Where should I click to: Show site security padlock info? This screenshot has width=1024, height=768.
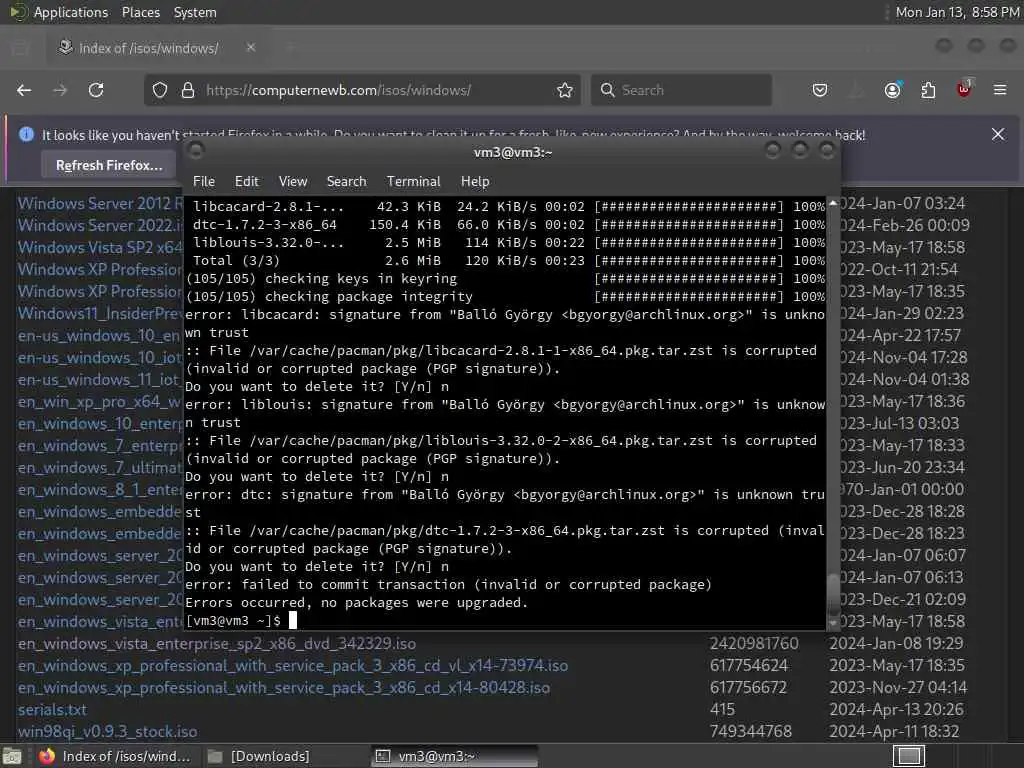[188, 90]
